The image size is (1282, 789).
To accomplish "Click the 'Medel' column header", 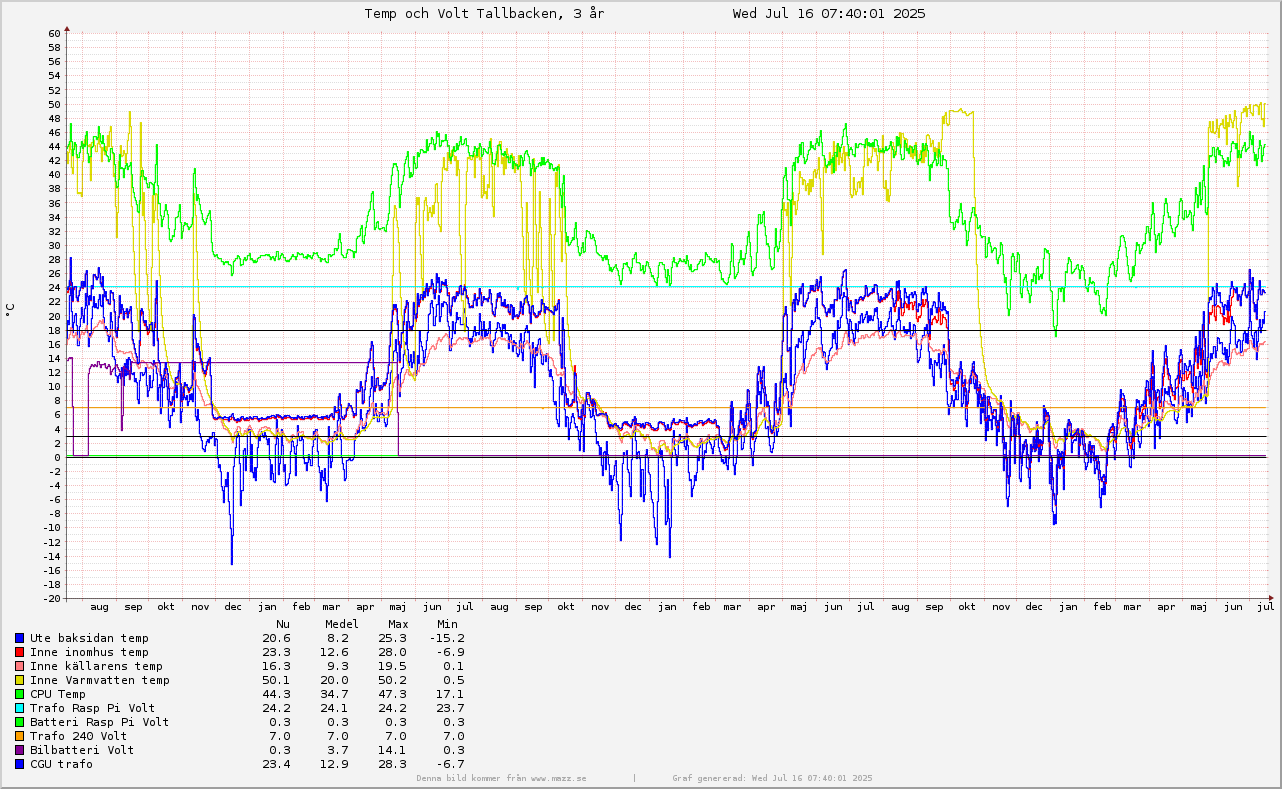I will pyautogui.click(x=342, y=624).
